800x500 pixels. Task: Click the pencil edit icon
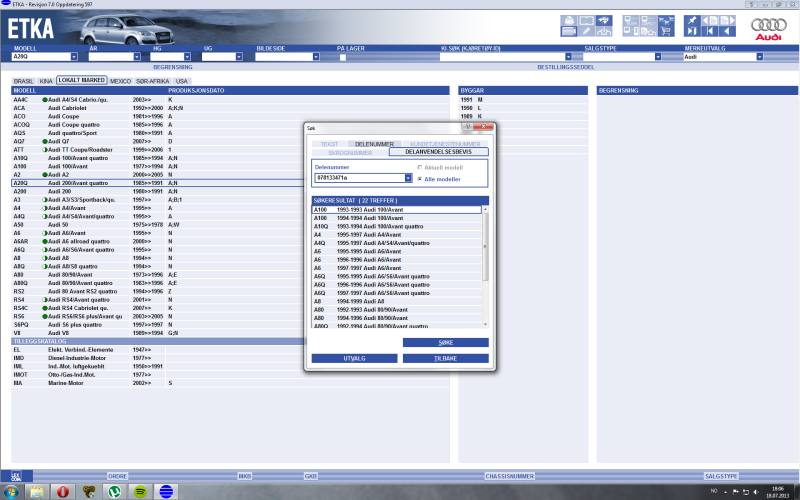click(x=586, y=32)
